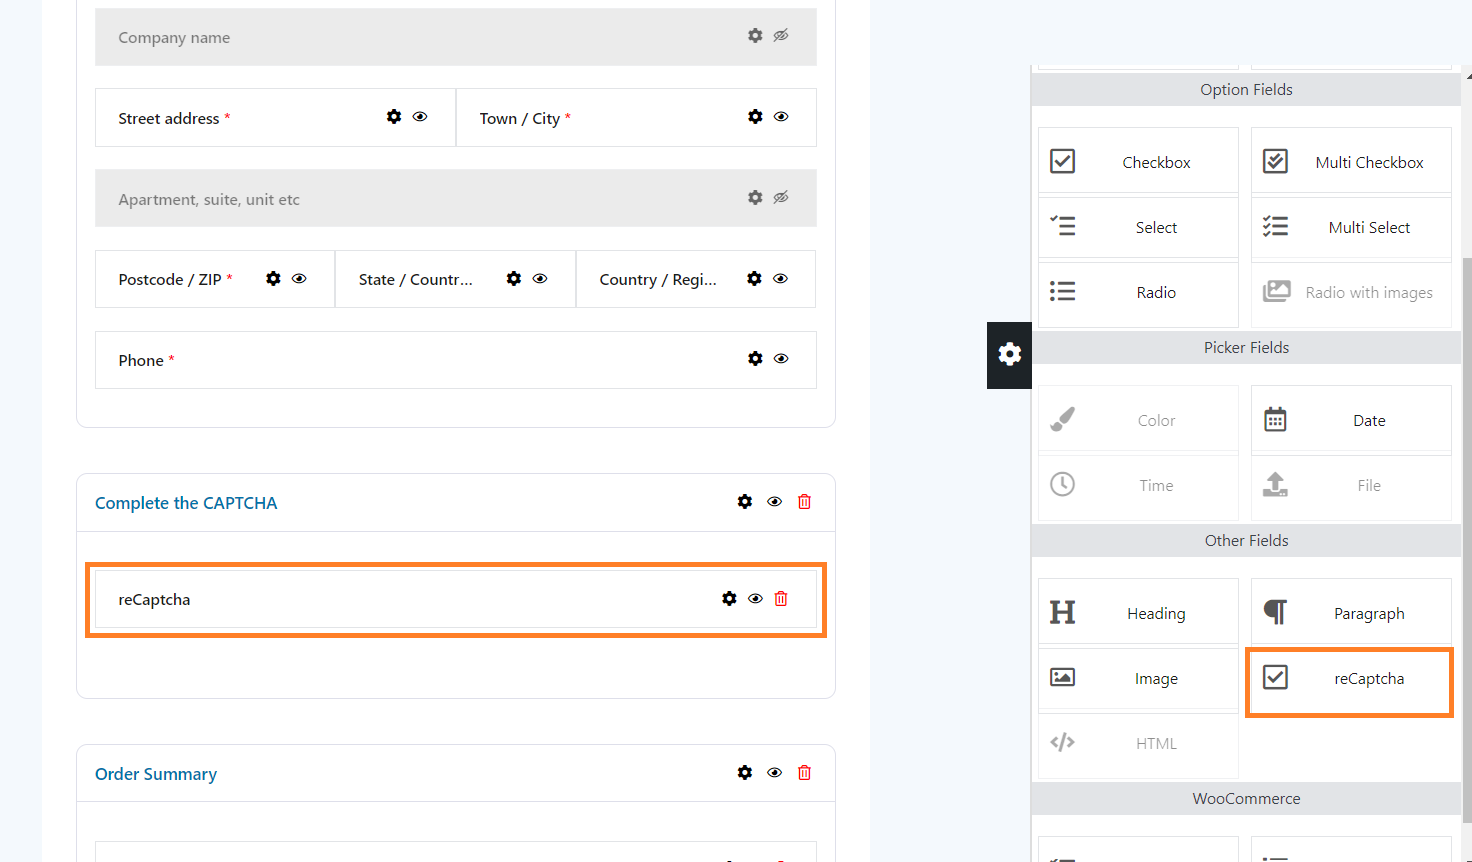Viewport: 1472px width, 862px height.
Task: Add a Time picker field
Action: click(x=1138, y=486)
